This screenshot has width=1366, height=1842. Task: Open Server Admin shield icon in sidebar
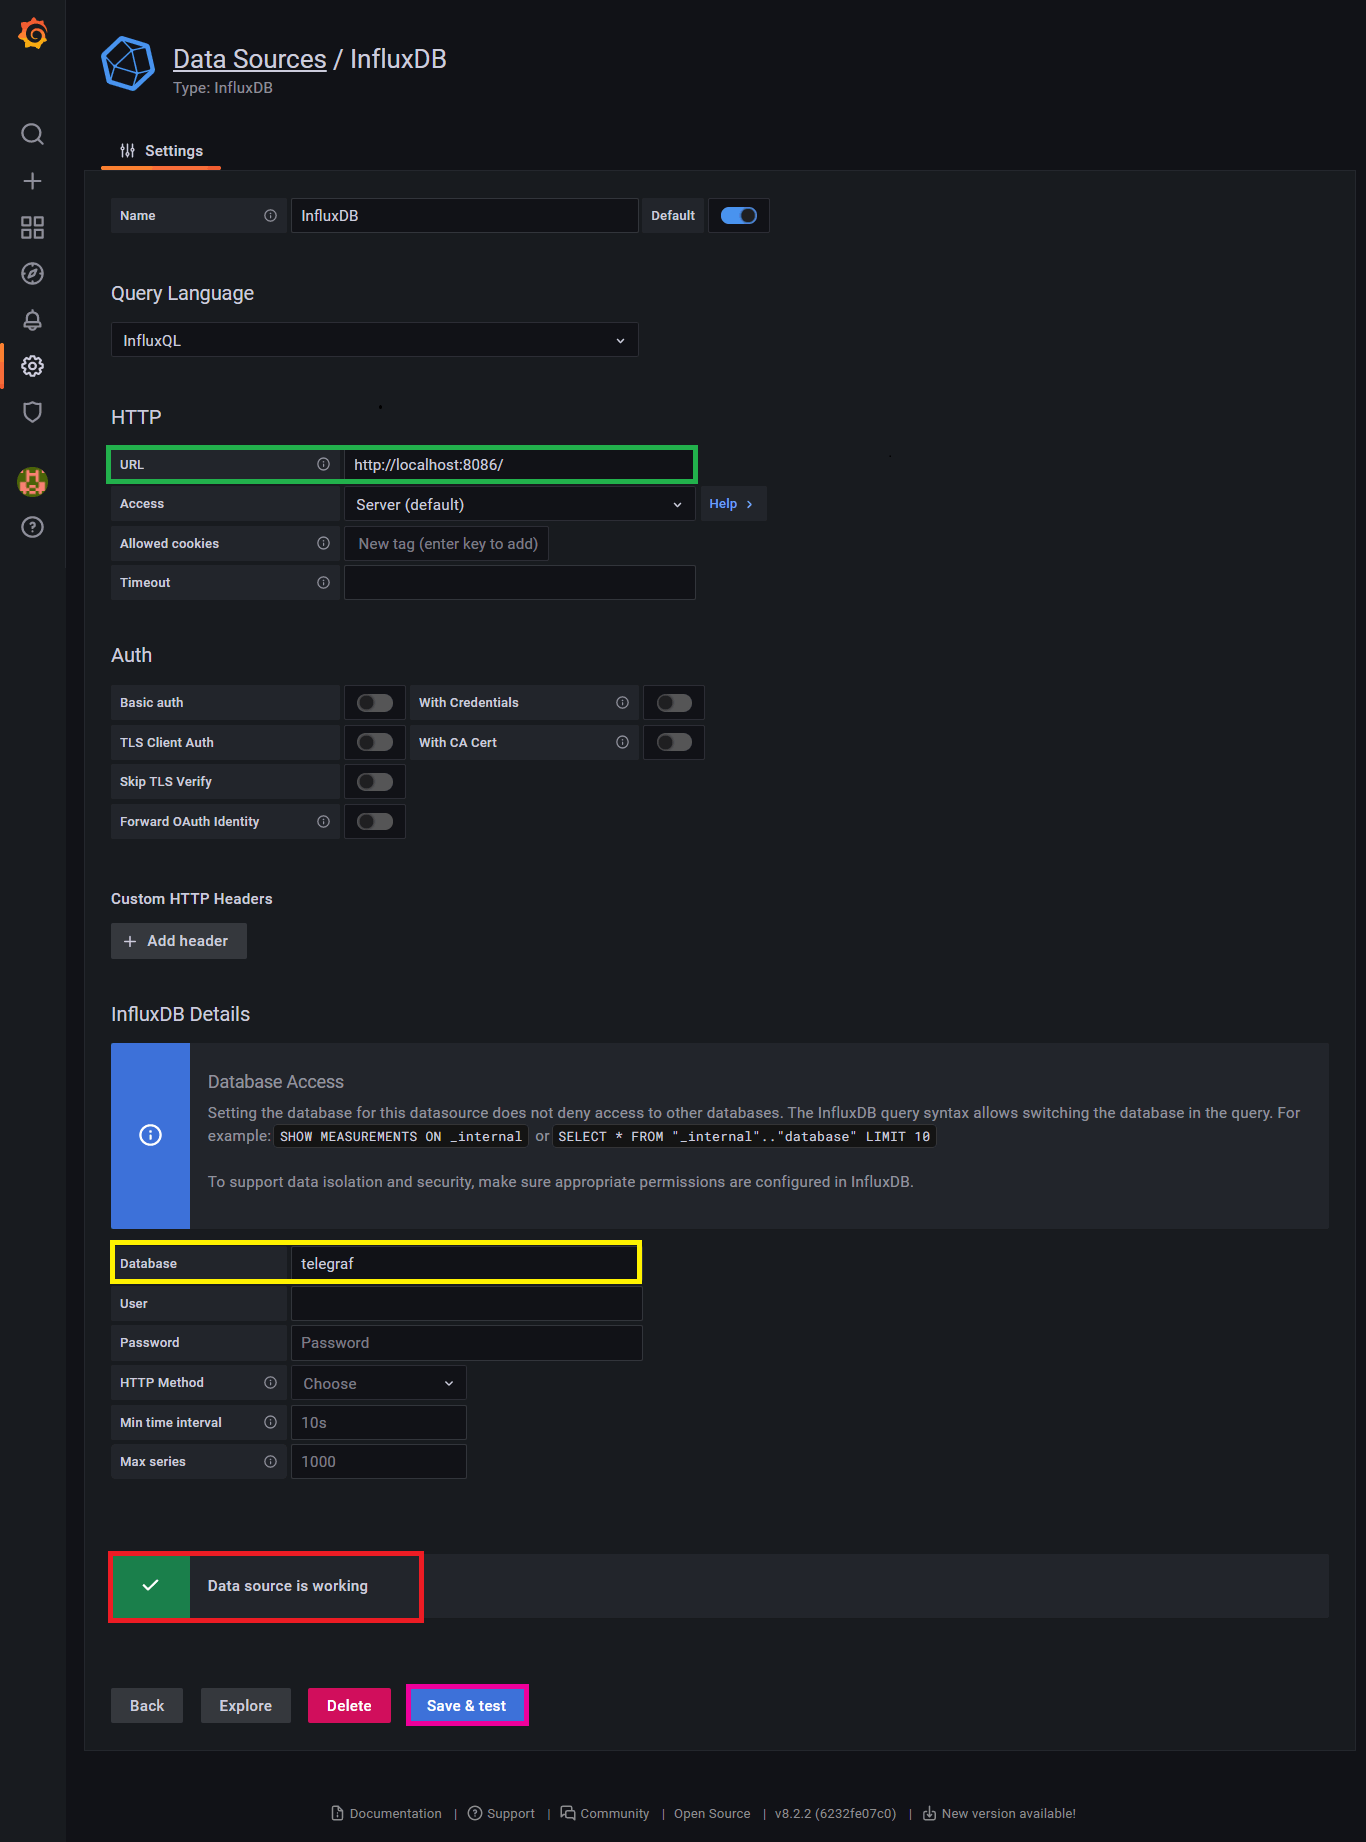point(32,412)
